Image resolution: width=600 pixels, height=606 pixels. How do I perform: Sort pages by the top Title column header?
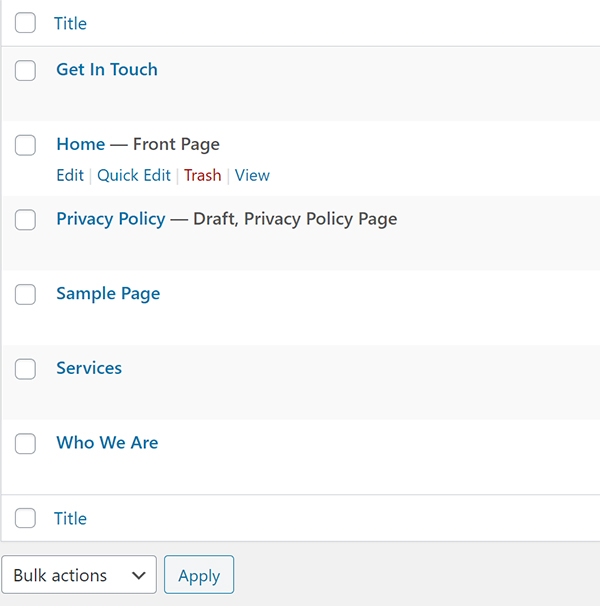pyautogui.click(x=70, y=23)
